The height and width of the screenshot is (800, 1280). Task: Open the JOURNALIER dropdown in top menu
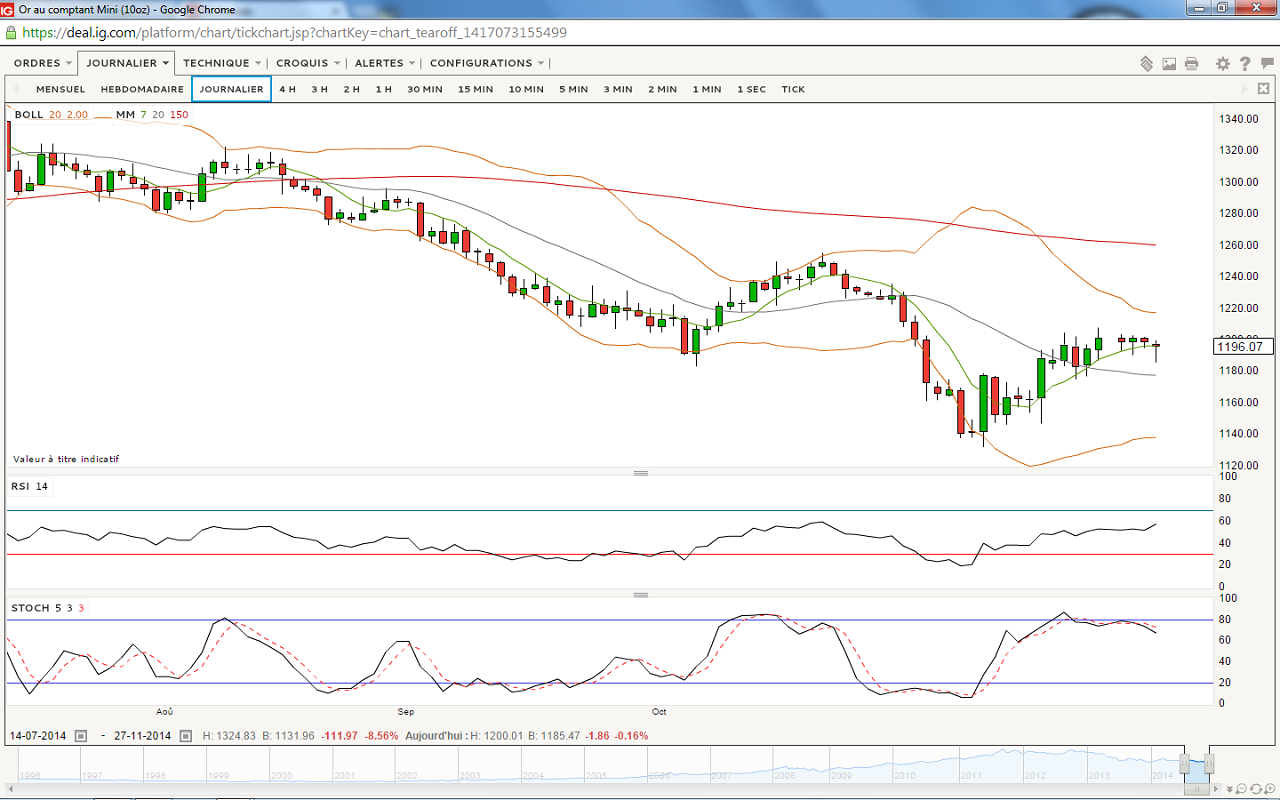[127, 63]
